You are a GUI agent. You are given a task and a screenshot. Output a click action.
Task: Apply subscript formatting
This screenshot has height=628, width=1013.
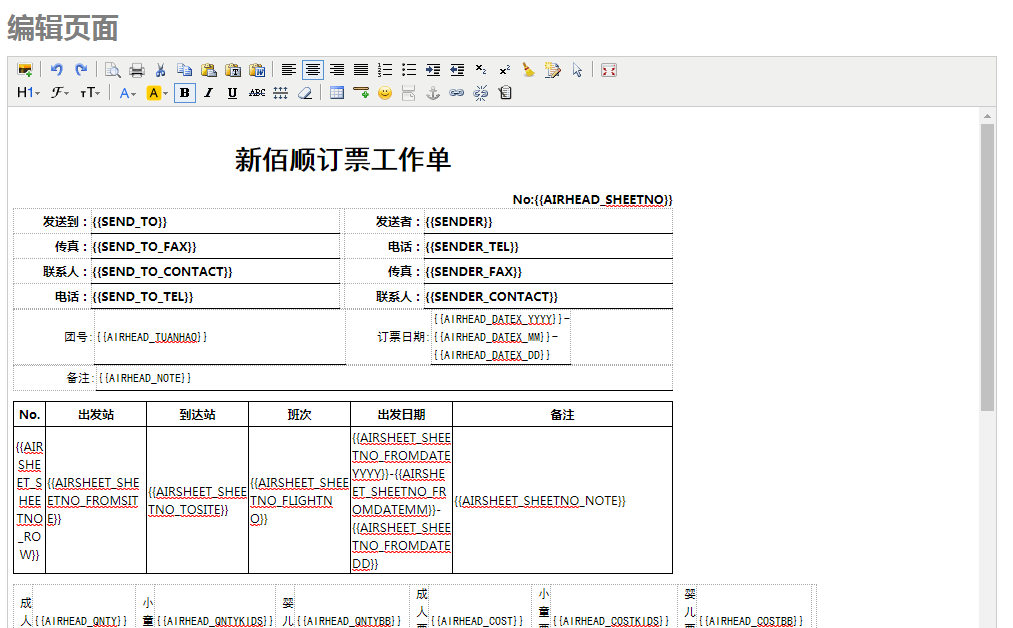[x=481, y=70]
